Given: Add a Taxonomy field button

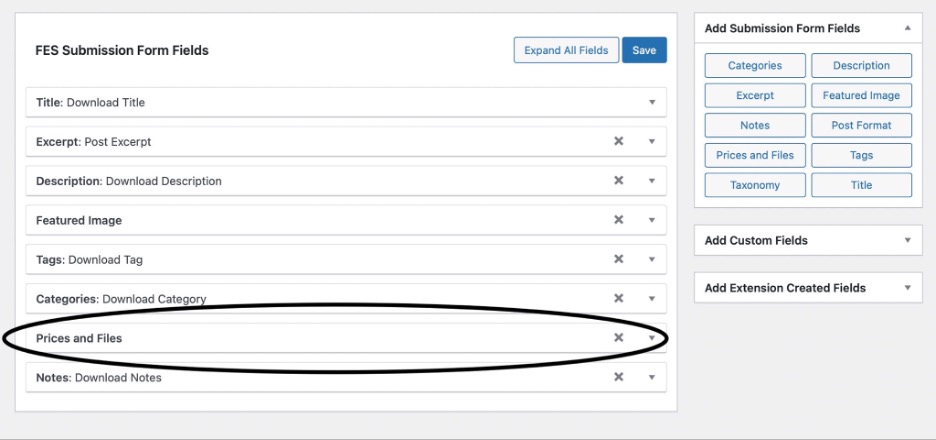Looking at the screenshot, I should point(755,185).
